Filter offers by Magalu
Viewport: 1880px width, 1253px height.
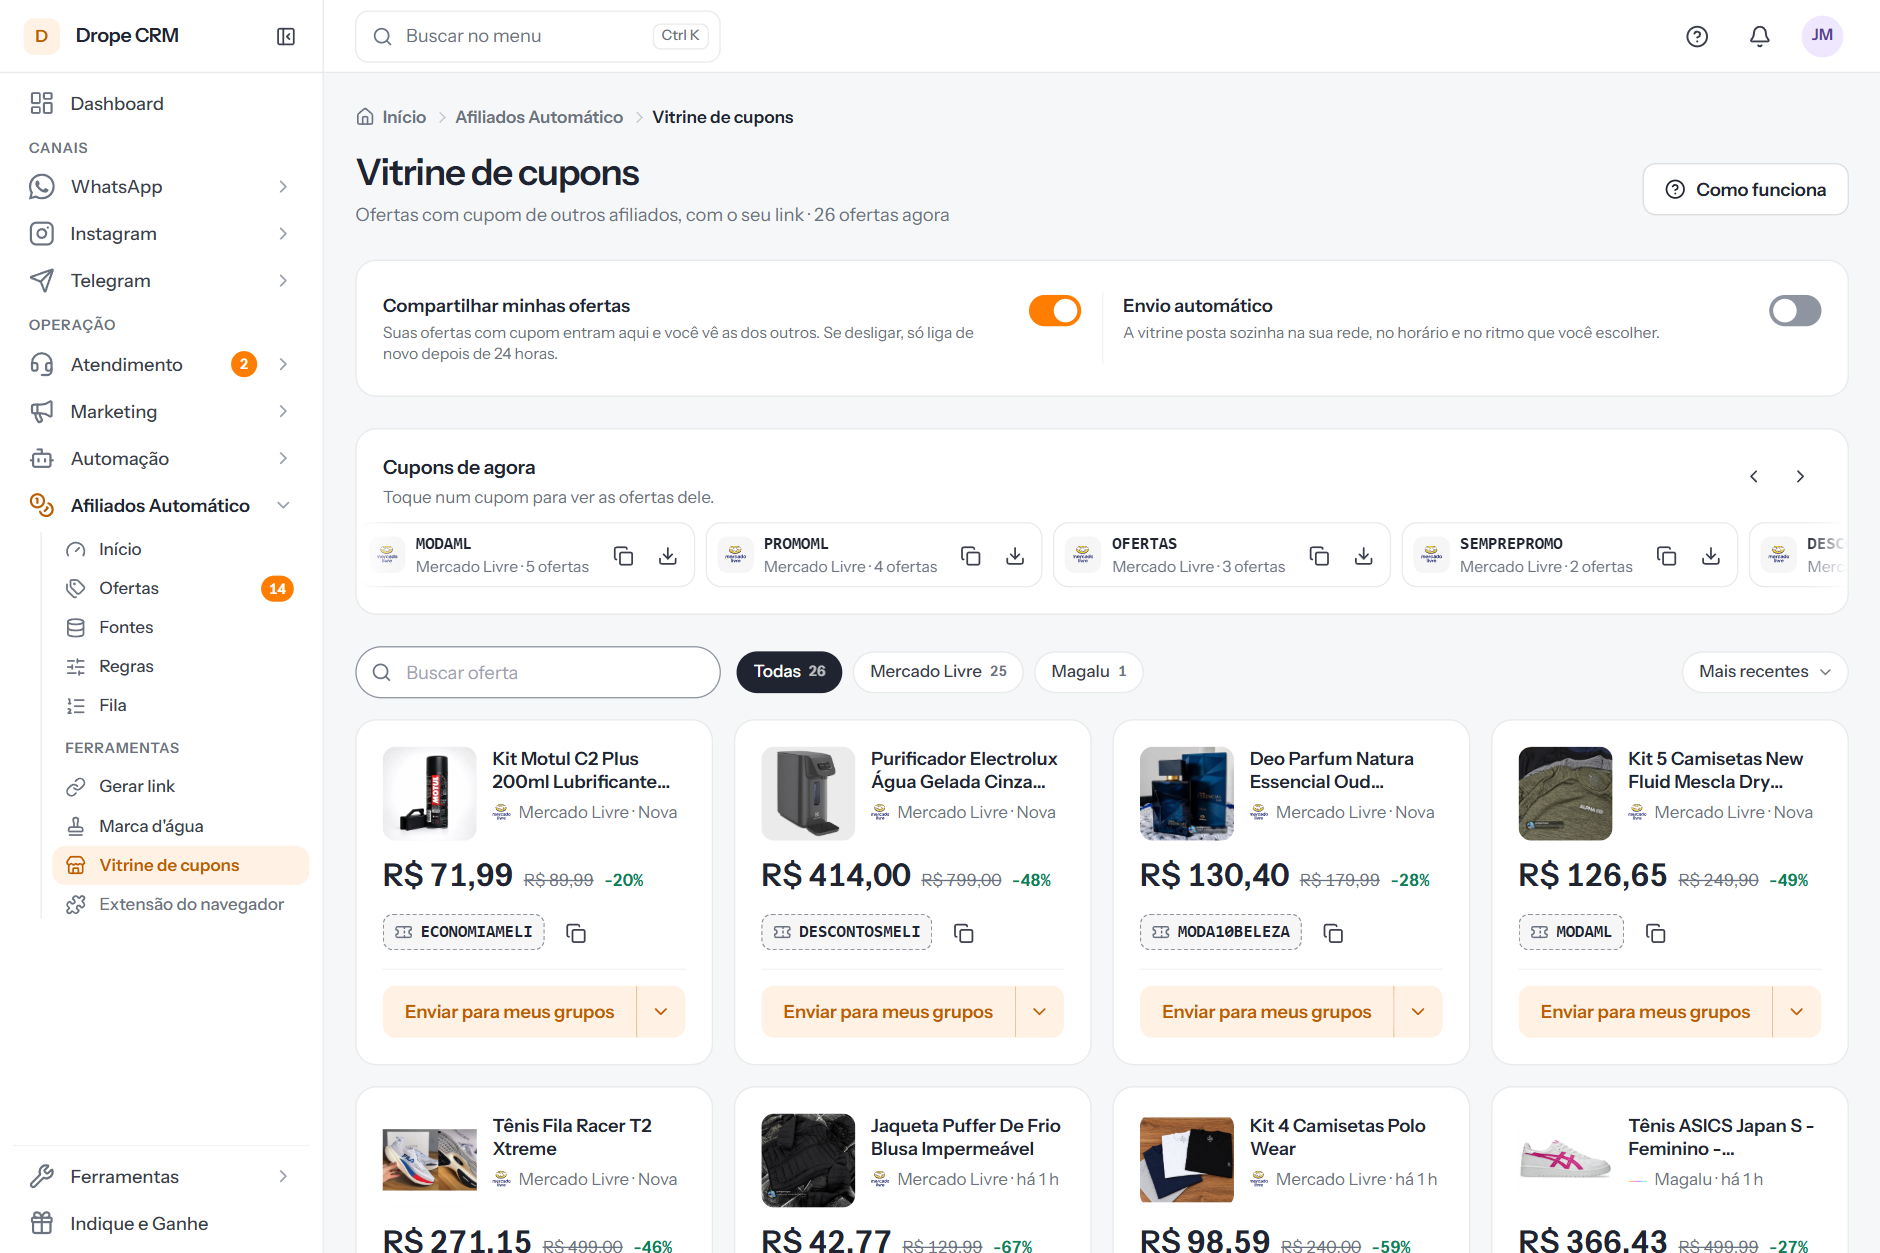coord(1089,672)
